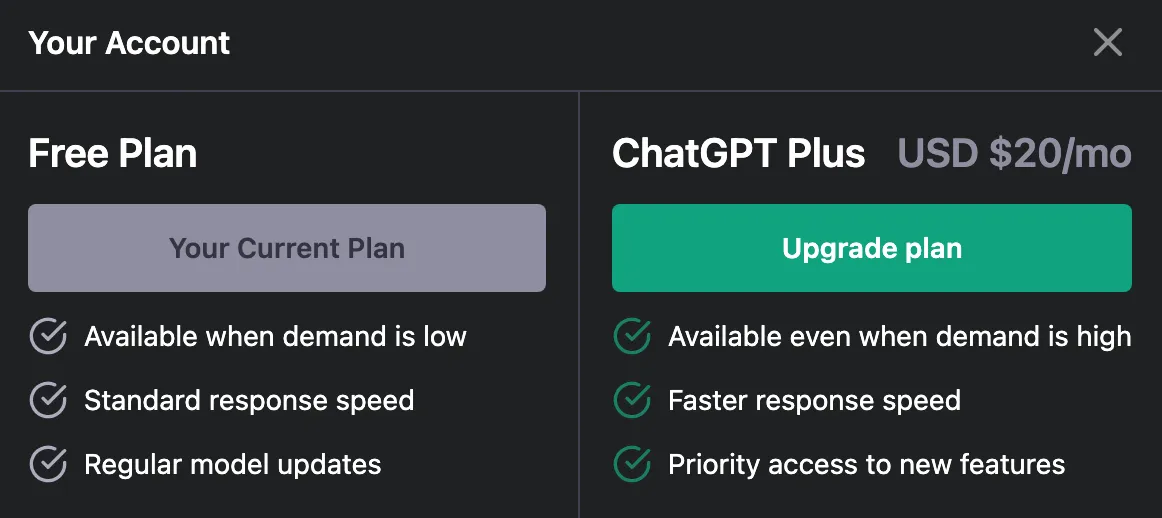Select the Your Account title text
Image resolution: width=1162 pixels, height=518 pixels.
click(x=129, y=43)
